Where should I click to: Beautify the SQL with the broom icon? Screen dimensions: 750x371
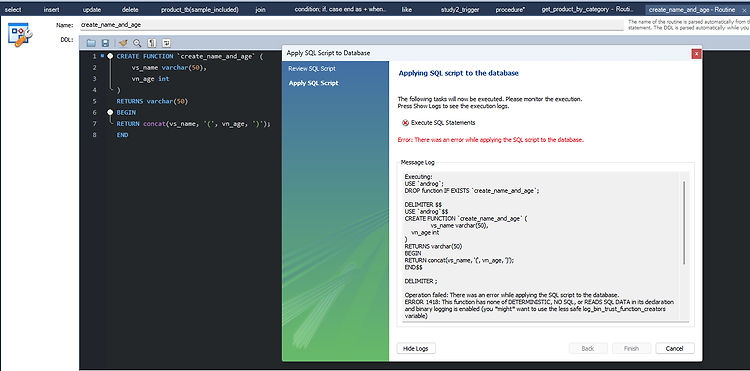pos(123,43)
